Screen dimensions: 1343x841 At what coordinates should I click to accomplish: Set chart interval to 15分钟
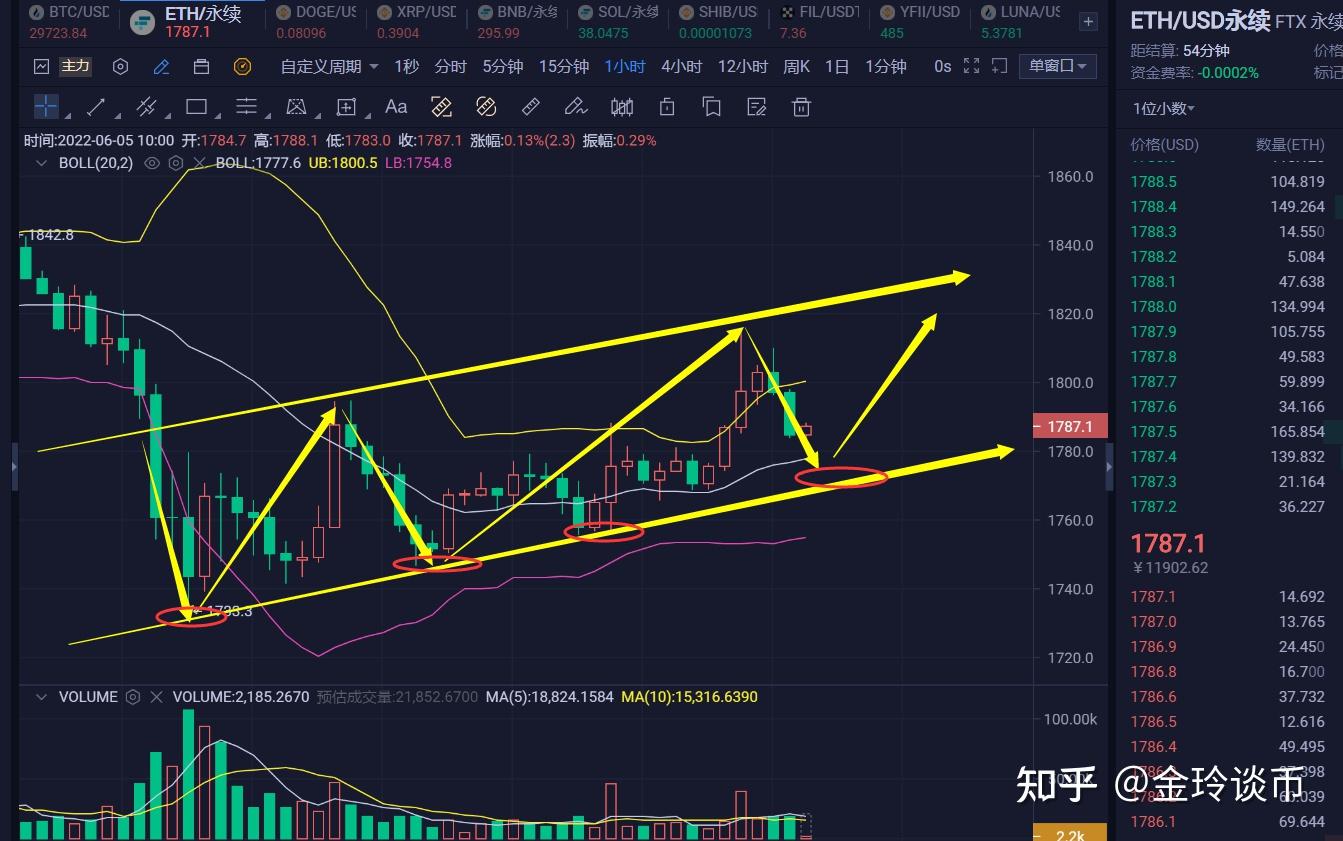[564, 67]
